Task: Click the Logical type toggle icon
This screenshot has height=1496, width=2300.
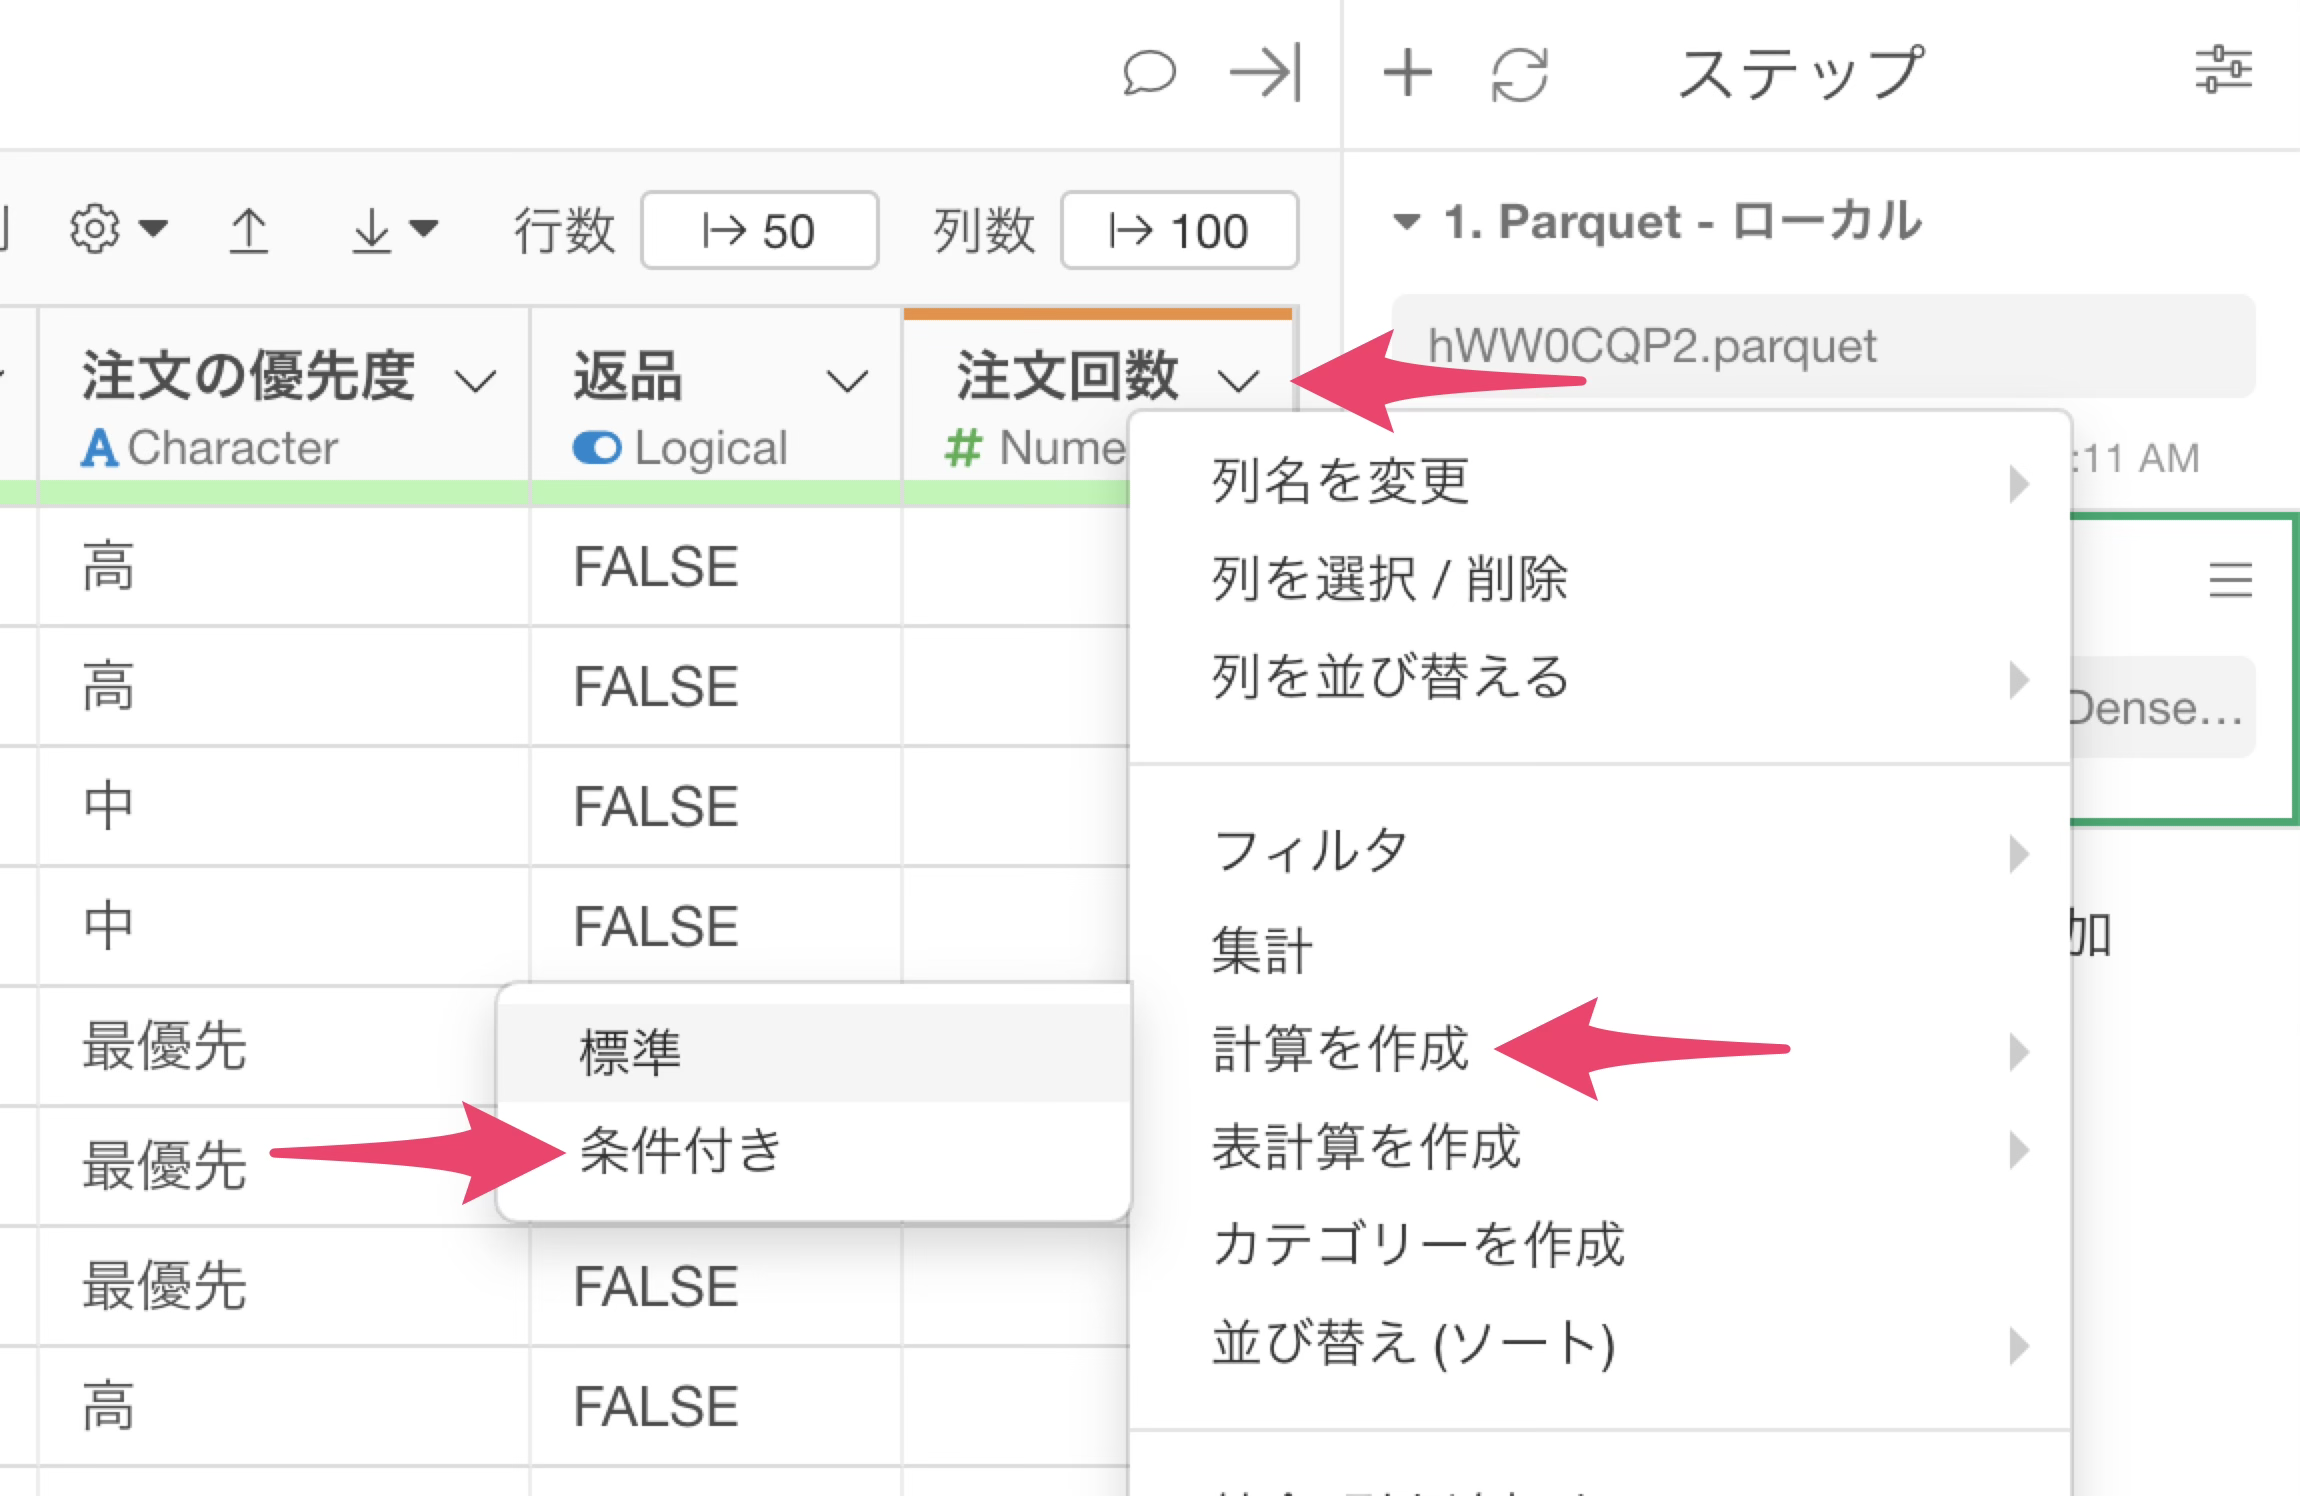Action: pos(597,448)
